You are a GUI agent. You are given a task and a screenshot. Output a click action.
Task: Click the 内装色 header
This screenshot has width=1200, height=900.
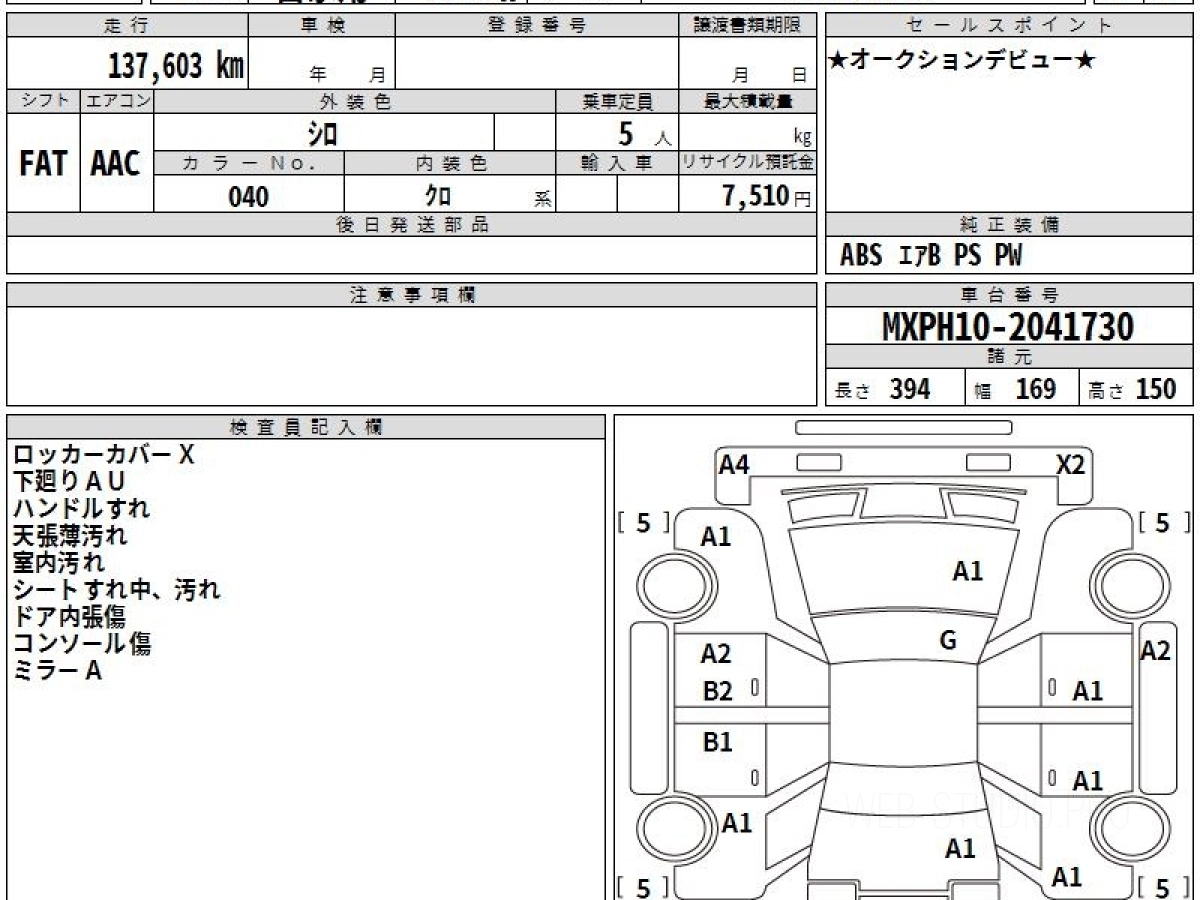pos(449,164)
